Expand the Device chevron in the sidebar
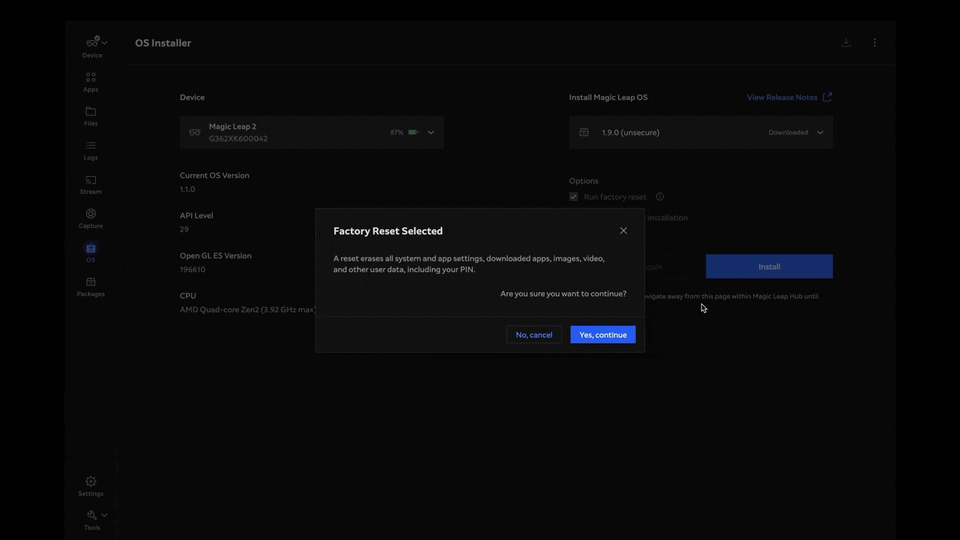Viewport: 960px width, 540px height. [x=105, y=43]
